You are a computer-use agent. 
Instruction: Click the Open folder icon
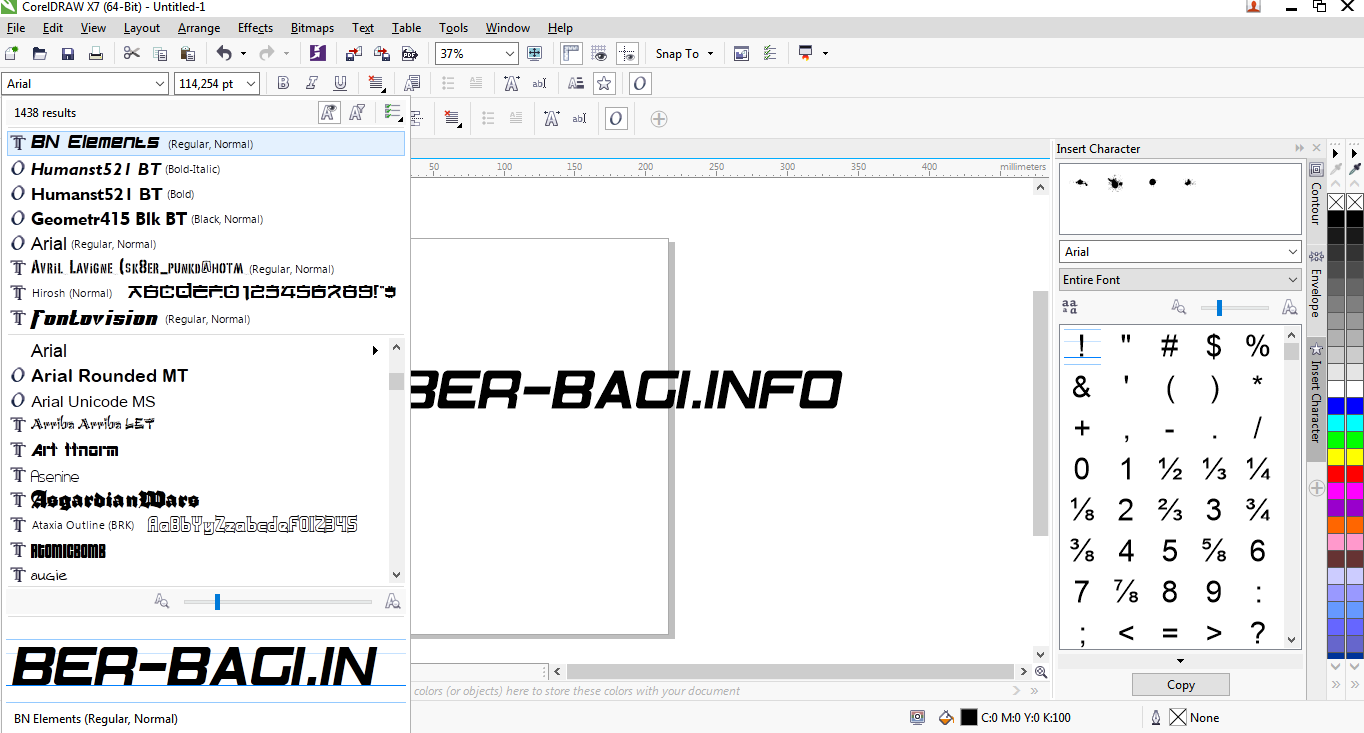point(40,53)
